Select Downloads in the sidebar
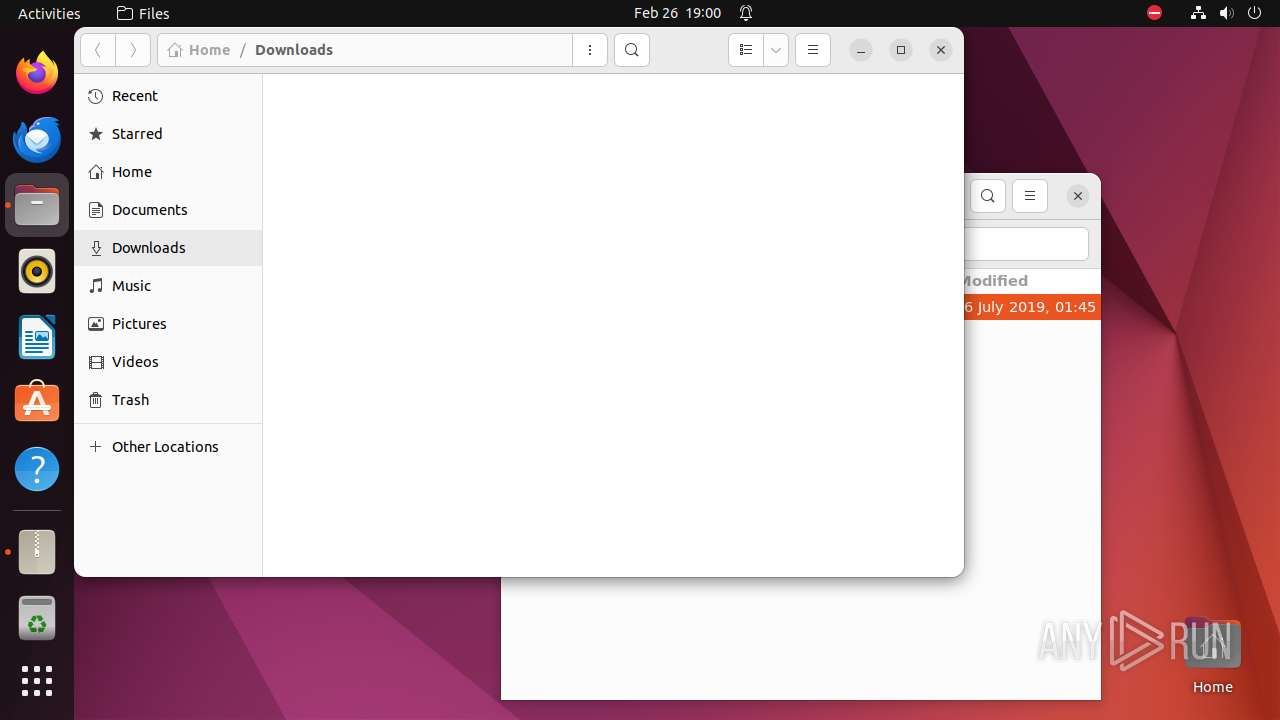1280x720 pixels. click(168, 248)
